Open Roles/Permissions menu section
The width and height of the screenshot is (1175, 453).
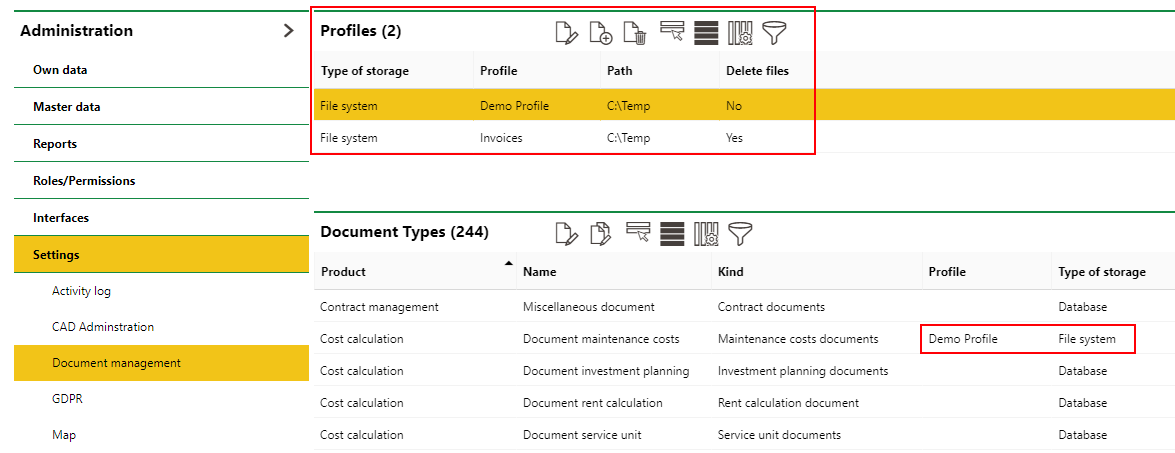click(x=161, y=180)
